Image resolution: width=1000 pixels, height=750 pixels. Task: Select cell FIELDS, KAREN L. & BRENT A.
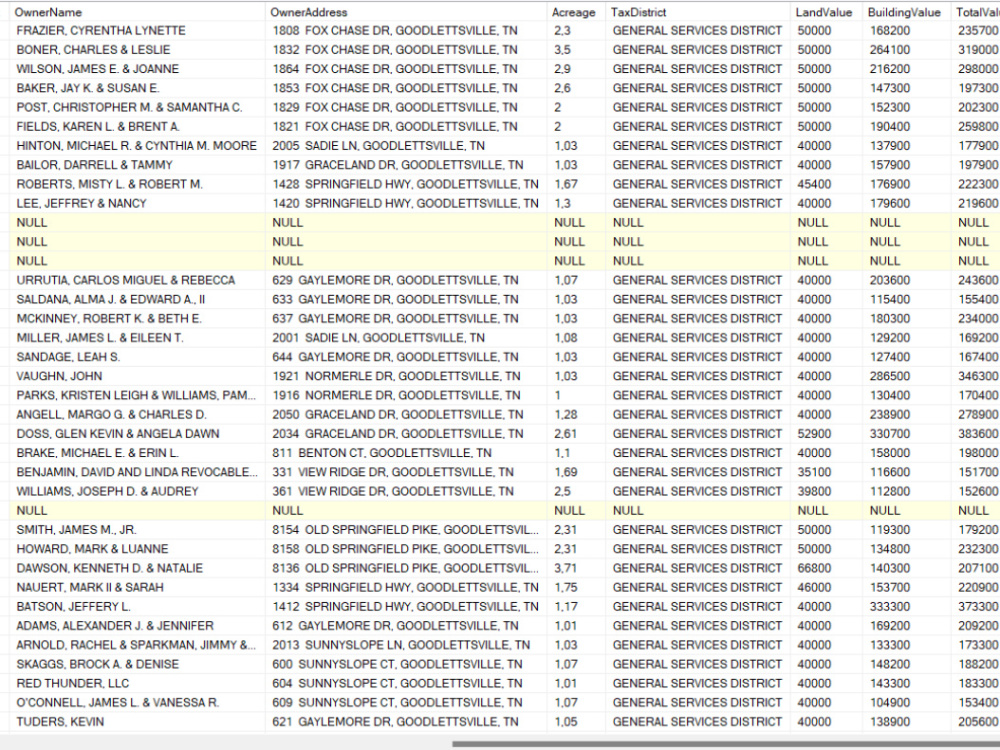point(137,126)
